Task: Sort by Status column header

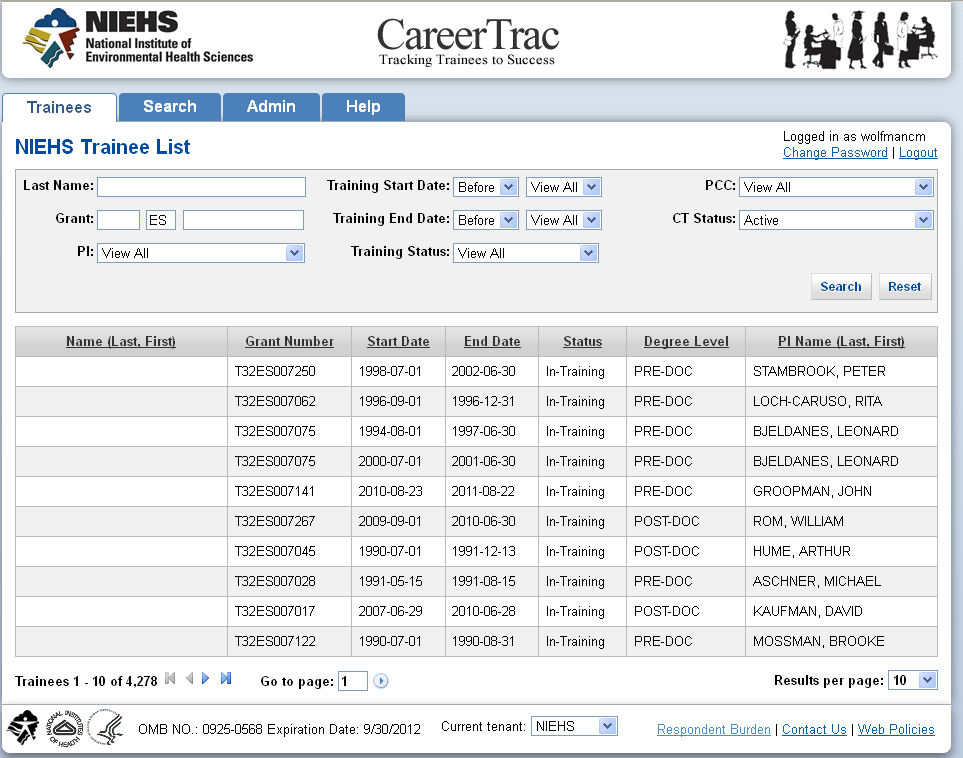Action: tap(582, 342)
